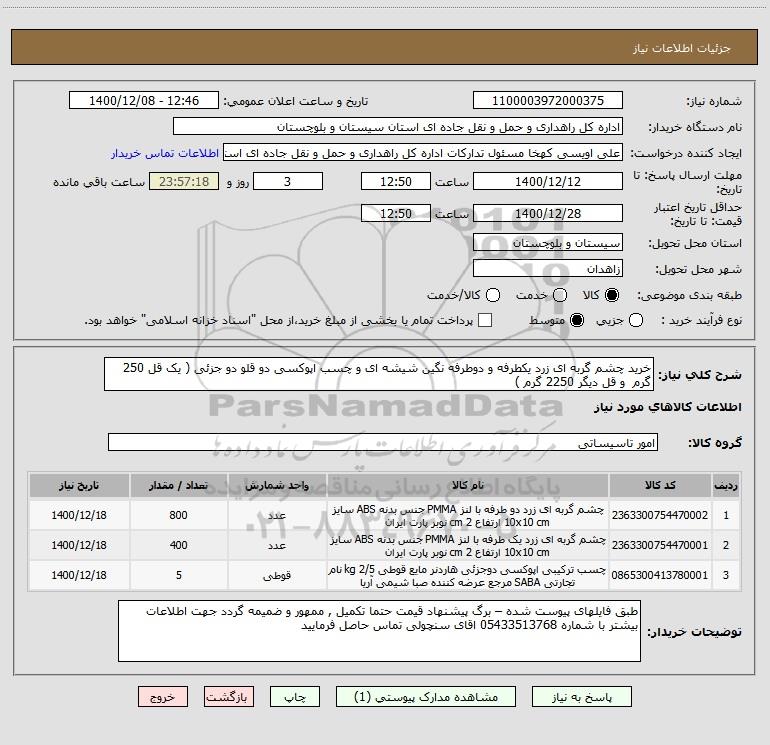Click the unit قوطی in row 3
Image resolution: width=770 pixels, height=745 pixels.
tap(277, 575)
